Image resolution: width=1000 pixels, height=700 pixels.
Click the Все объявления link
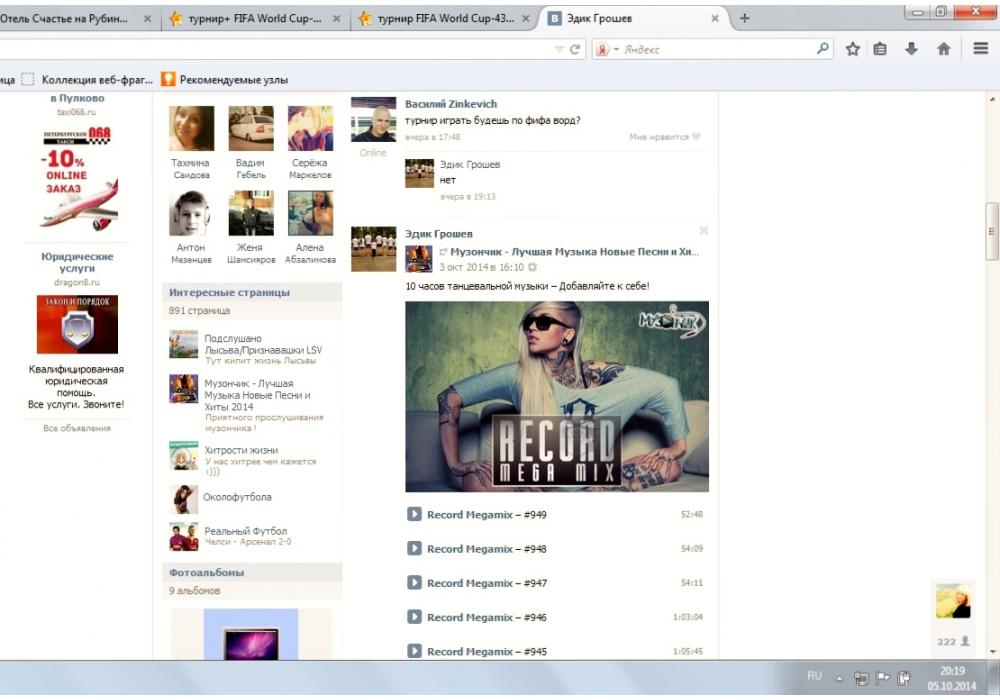[77, 428]
